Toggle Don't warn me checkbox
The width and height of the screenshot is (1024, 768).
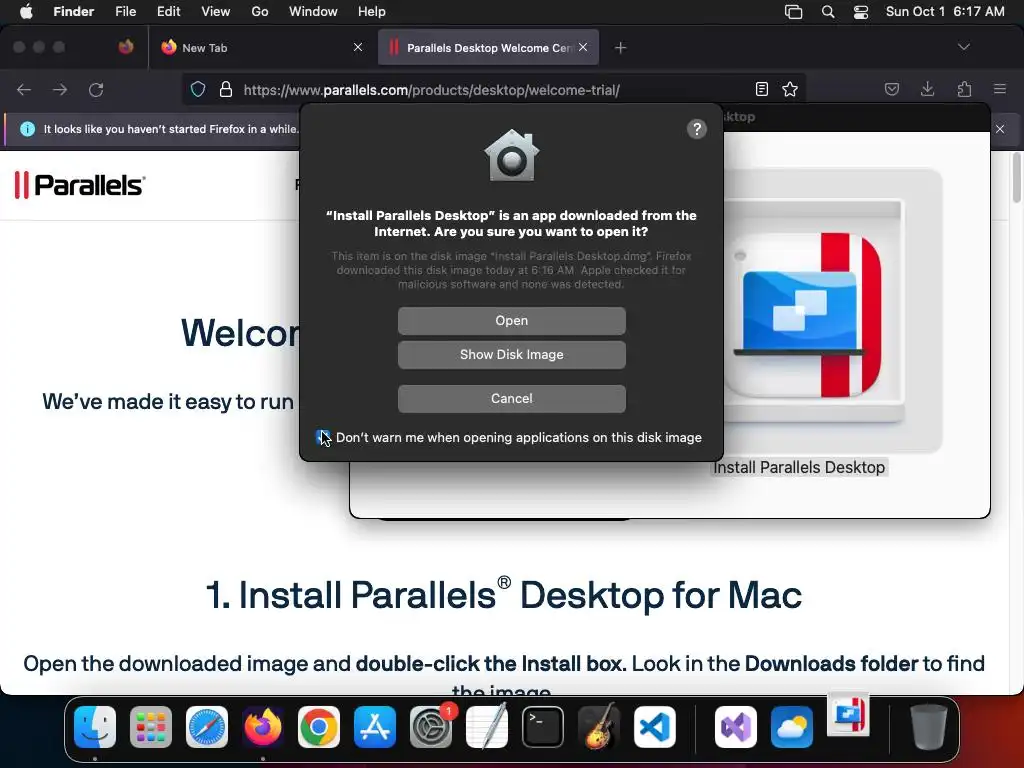[x=323, y=438]
